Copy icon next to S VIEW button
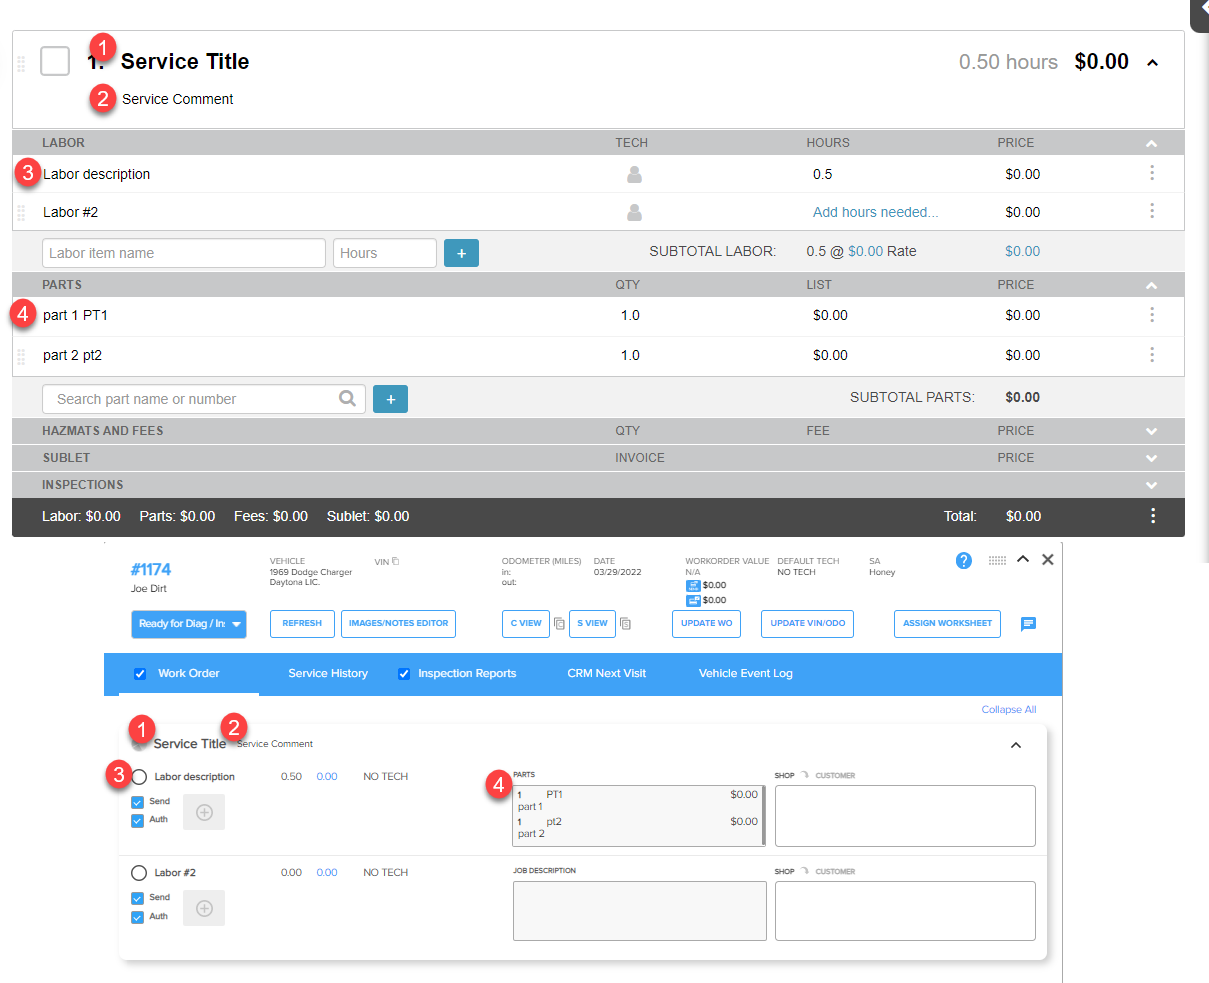The width and height of the screenshot is (1209, 983). pyautogui.click(x=625, y=624)
